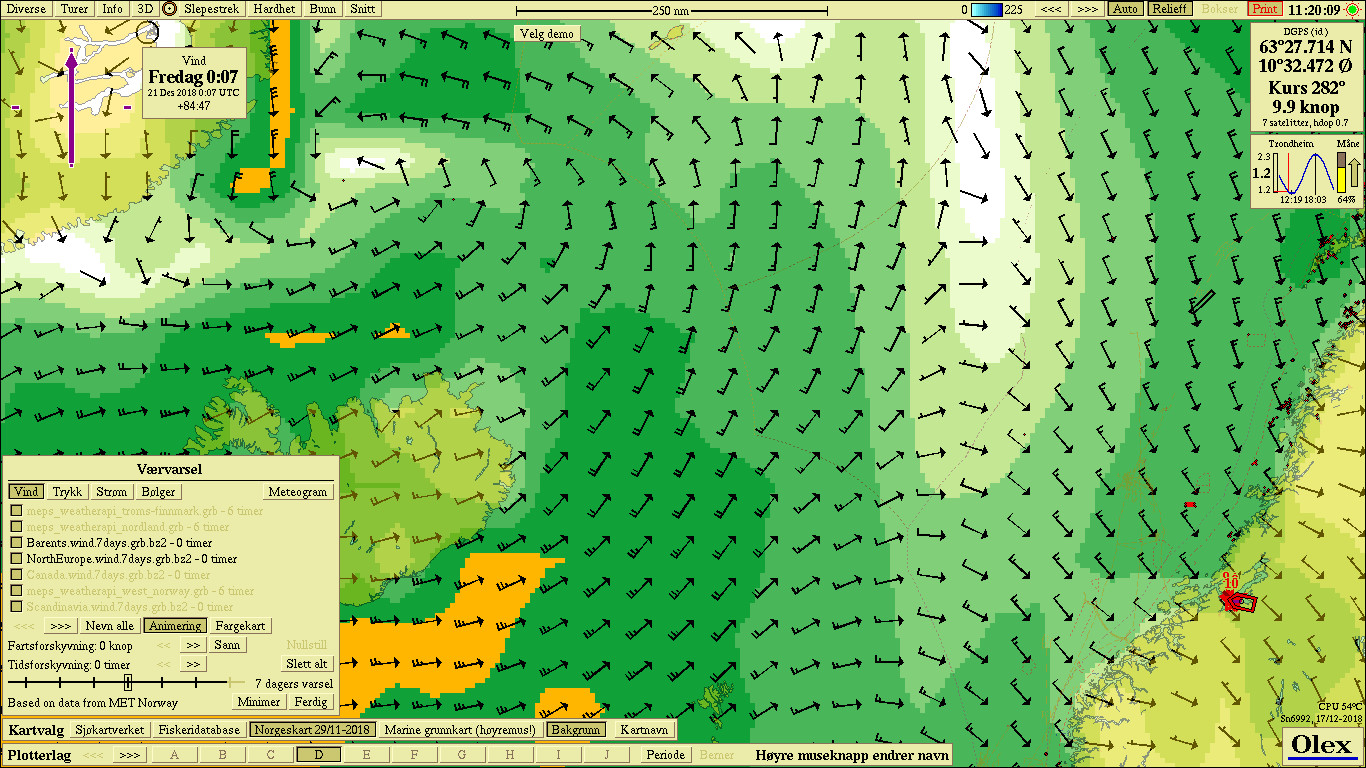This screenshot has height=768, width=1366.
Task: Click the yellow moon phase bar showing 64%
Action: 1342,172
